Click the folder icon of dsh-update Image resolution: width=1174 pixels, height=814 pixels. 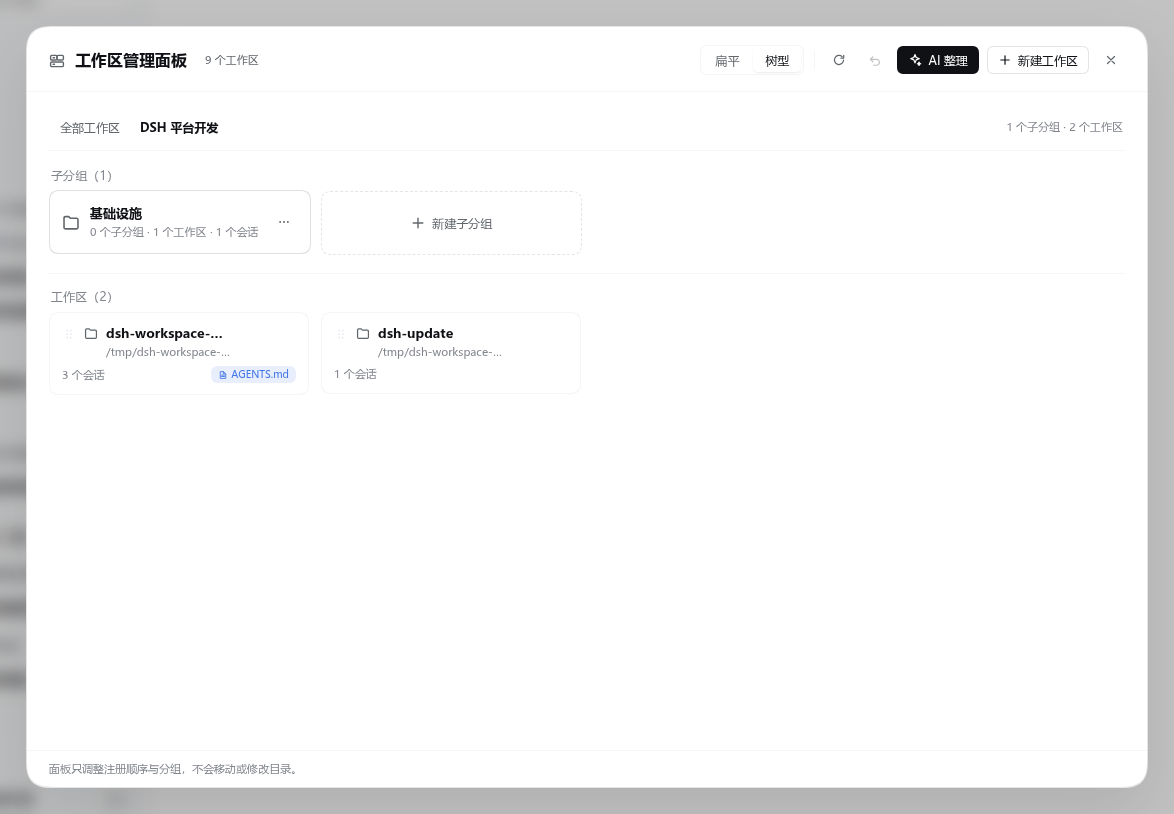pyautogui.click(x=363, y=333)
